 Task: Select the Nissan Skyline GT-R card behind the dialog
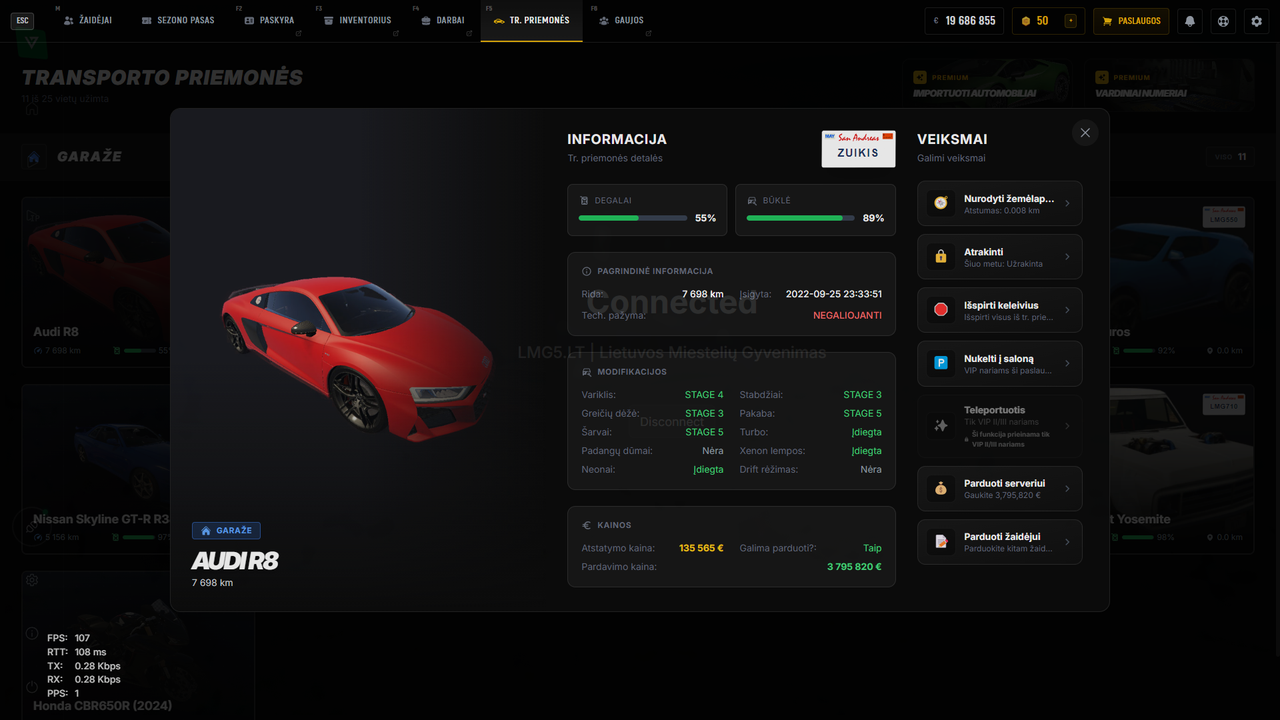(96, 469)
